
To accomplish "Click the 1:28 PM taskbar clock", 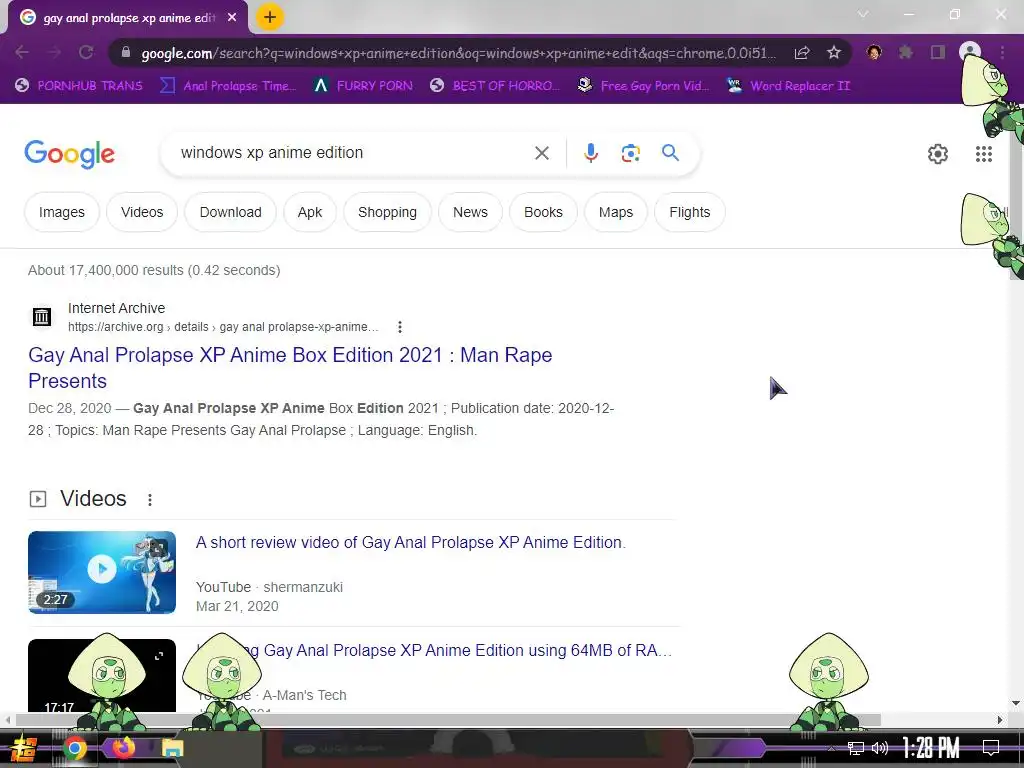I will [931, 748].
